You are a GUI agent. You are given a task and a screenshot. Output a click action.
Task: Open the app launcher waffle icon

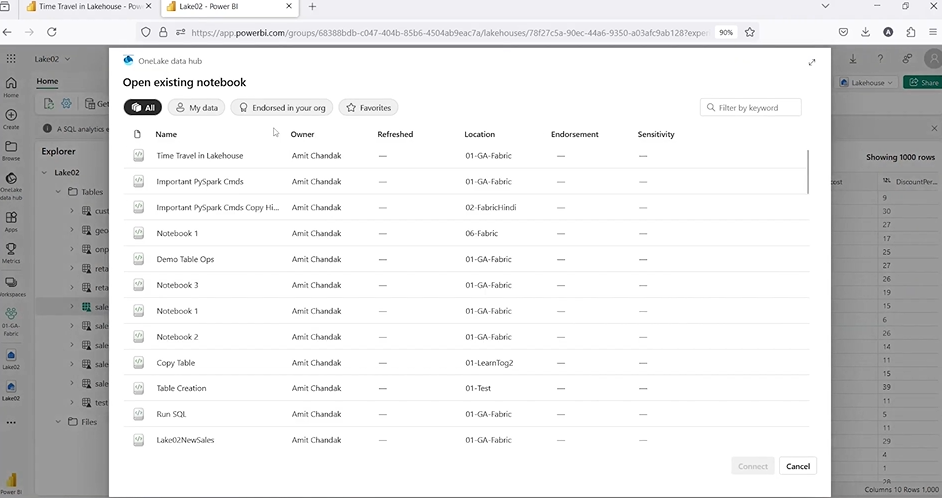click(11, 58)
